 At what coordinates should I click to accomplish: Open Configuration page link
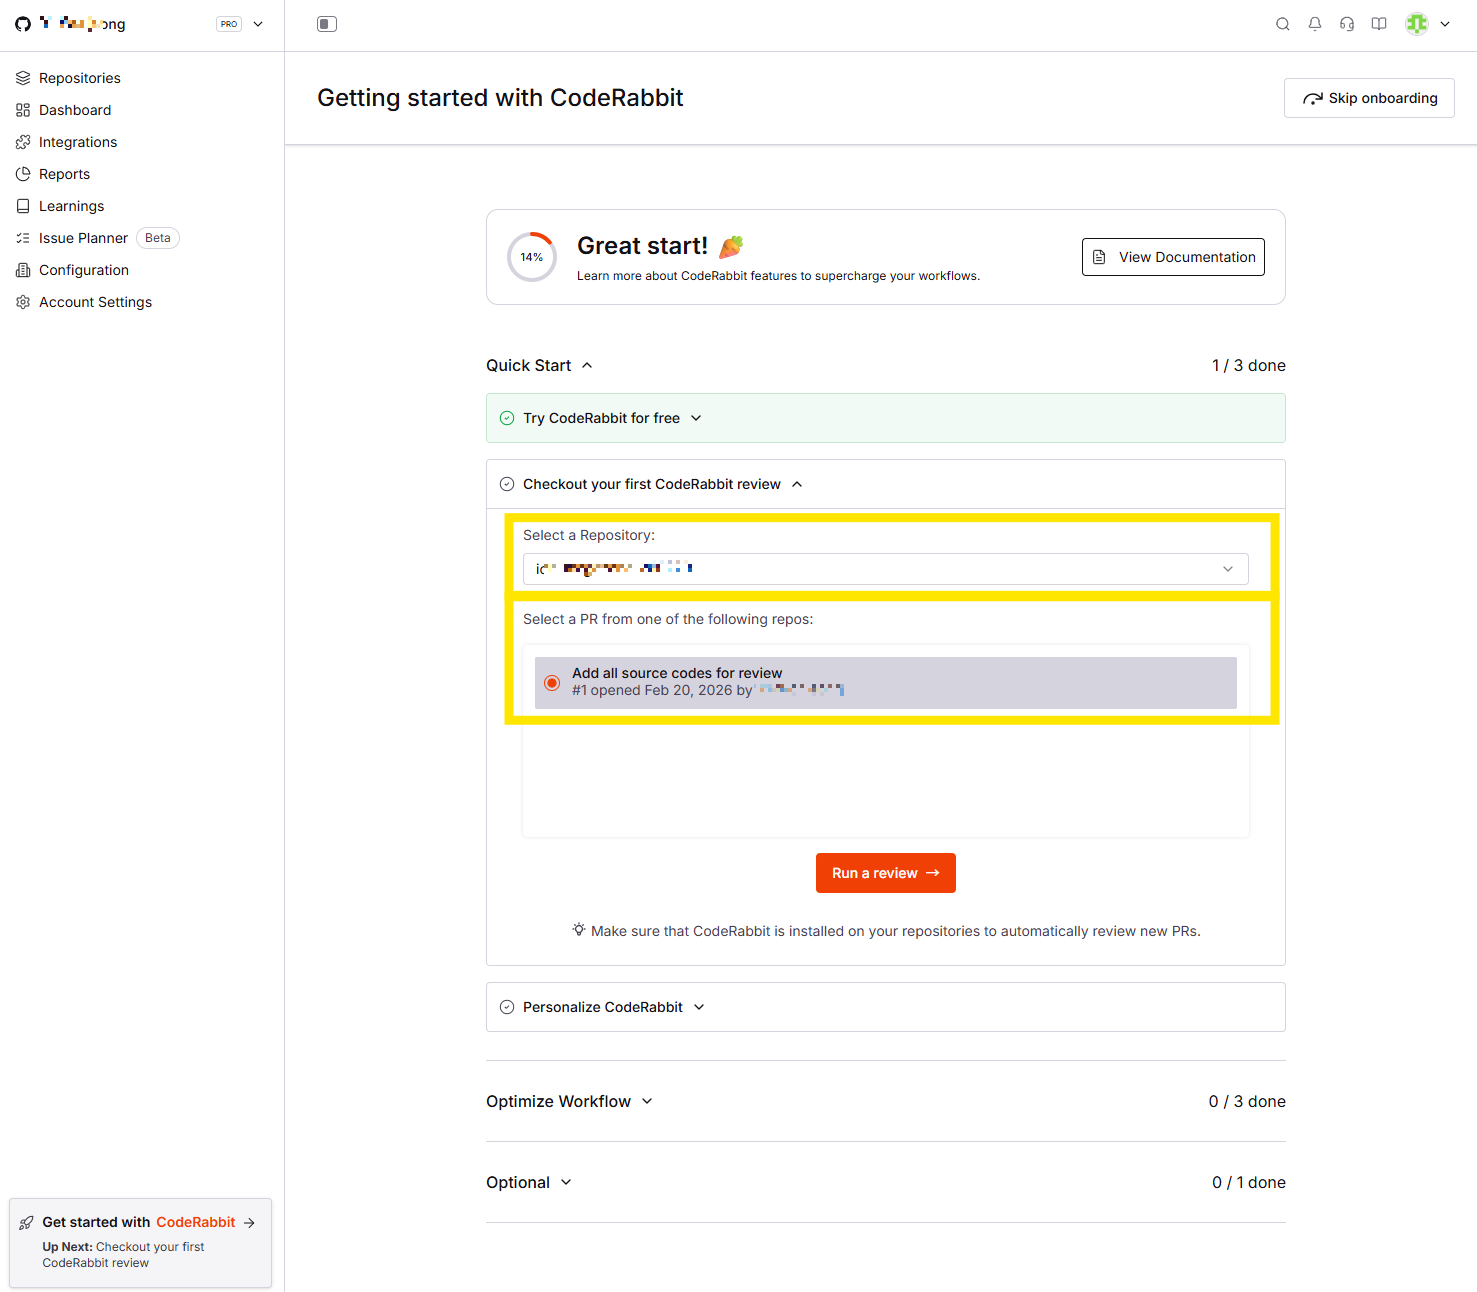(x=84, y=270)
